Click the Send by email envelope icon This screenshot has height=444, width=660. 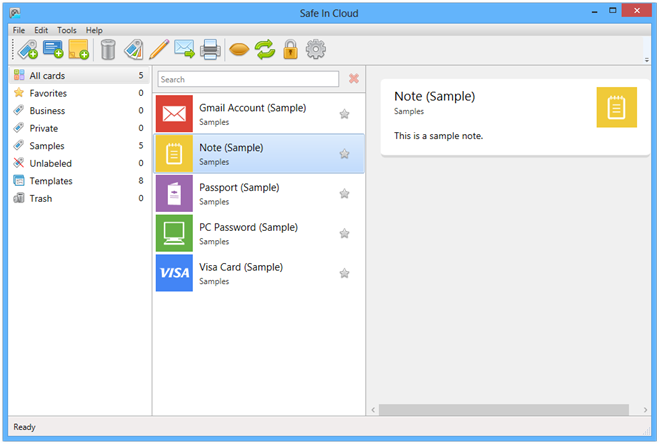[x=184, y=50]
